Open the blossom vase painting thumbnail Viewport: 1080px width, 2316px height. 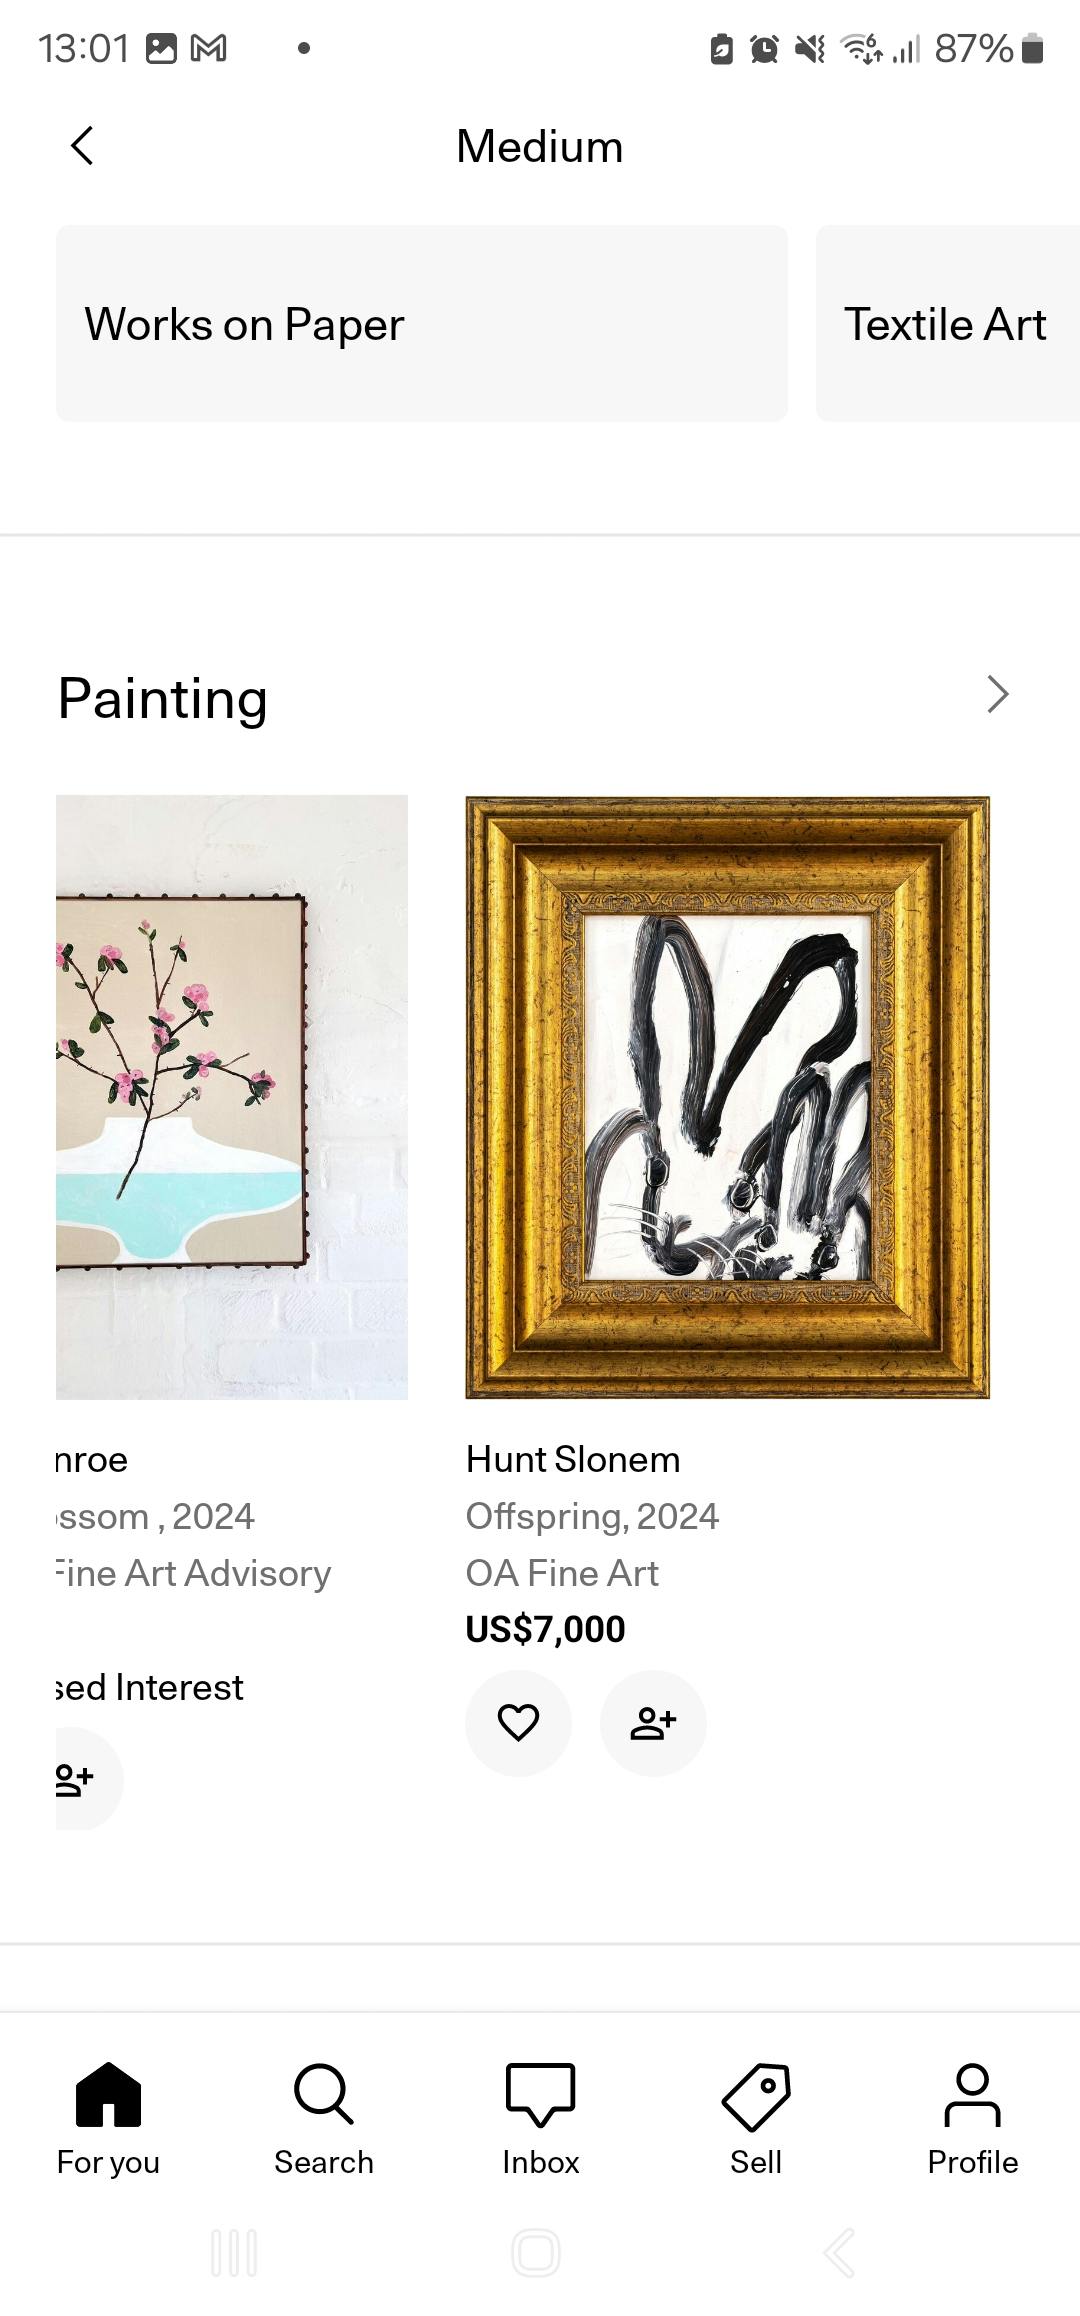(x=232, y=1097)
